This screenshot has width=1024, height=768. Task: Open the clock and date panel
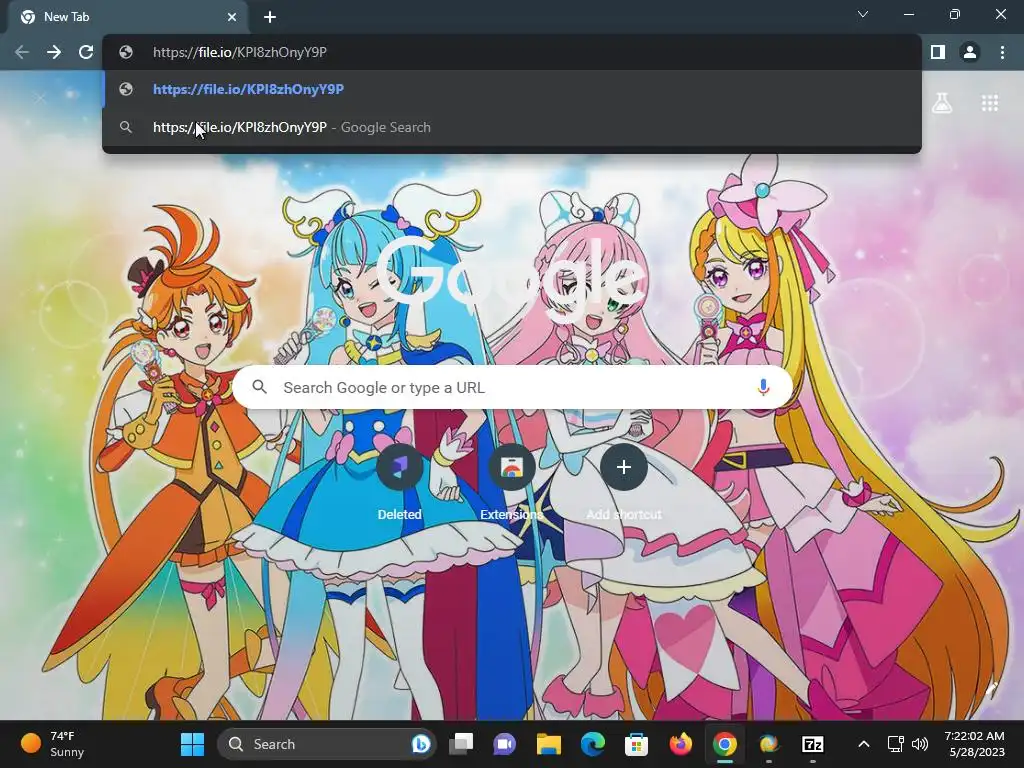pos(974,744)
